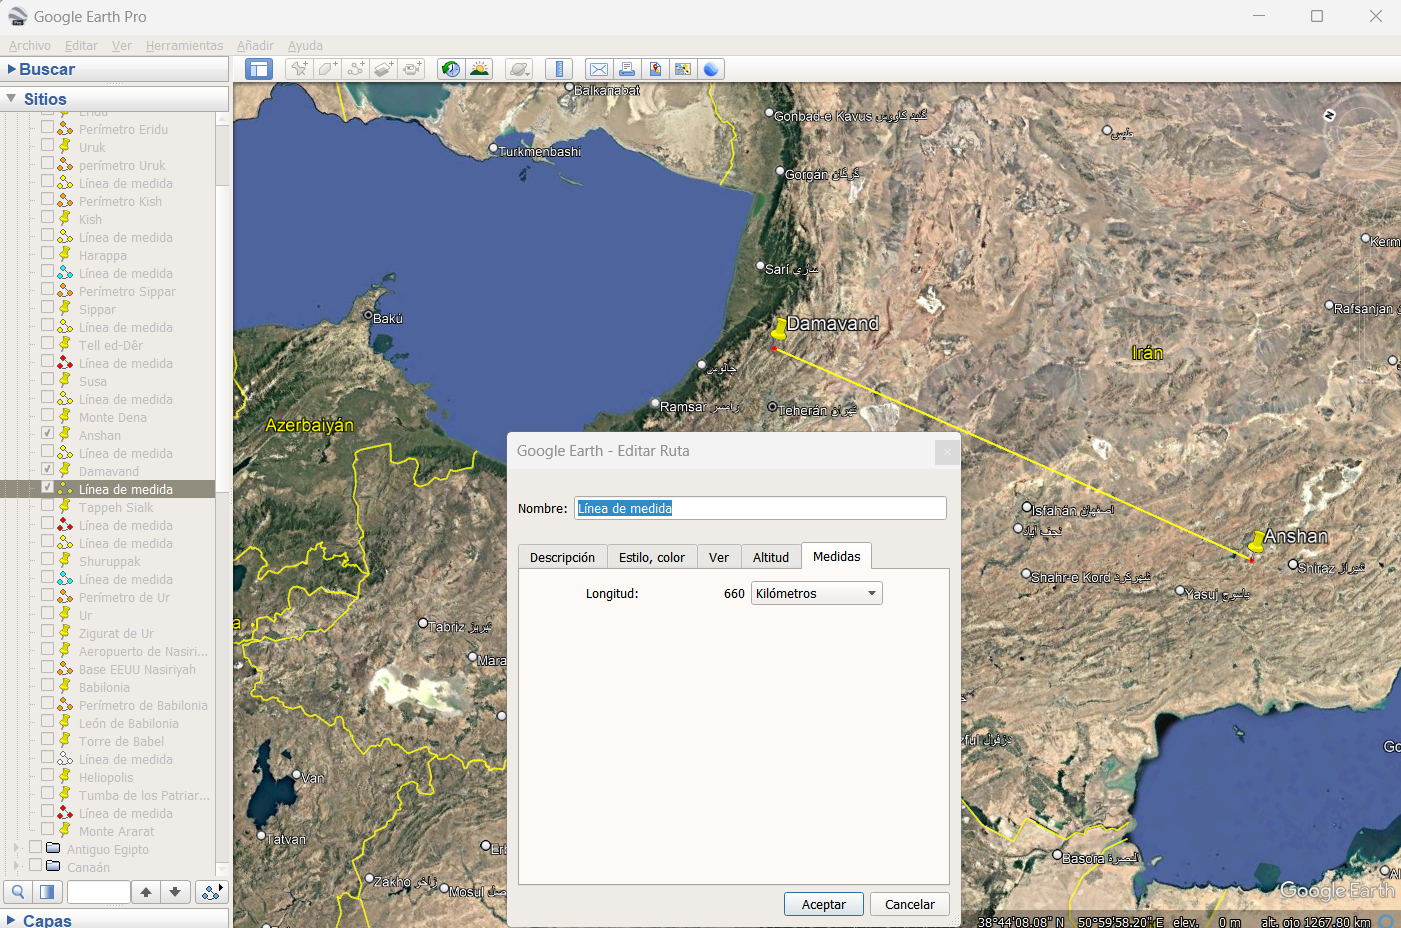
Task: Click Aceptar to confirm the route
Action: tap(824, 904)
